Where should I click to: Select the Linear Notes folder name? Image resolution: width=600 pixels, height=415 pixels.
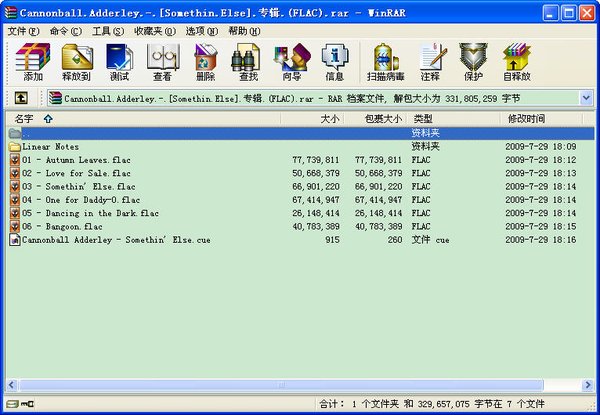[x=51, y=146]
